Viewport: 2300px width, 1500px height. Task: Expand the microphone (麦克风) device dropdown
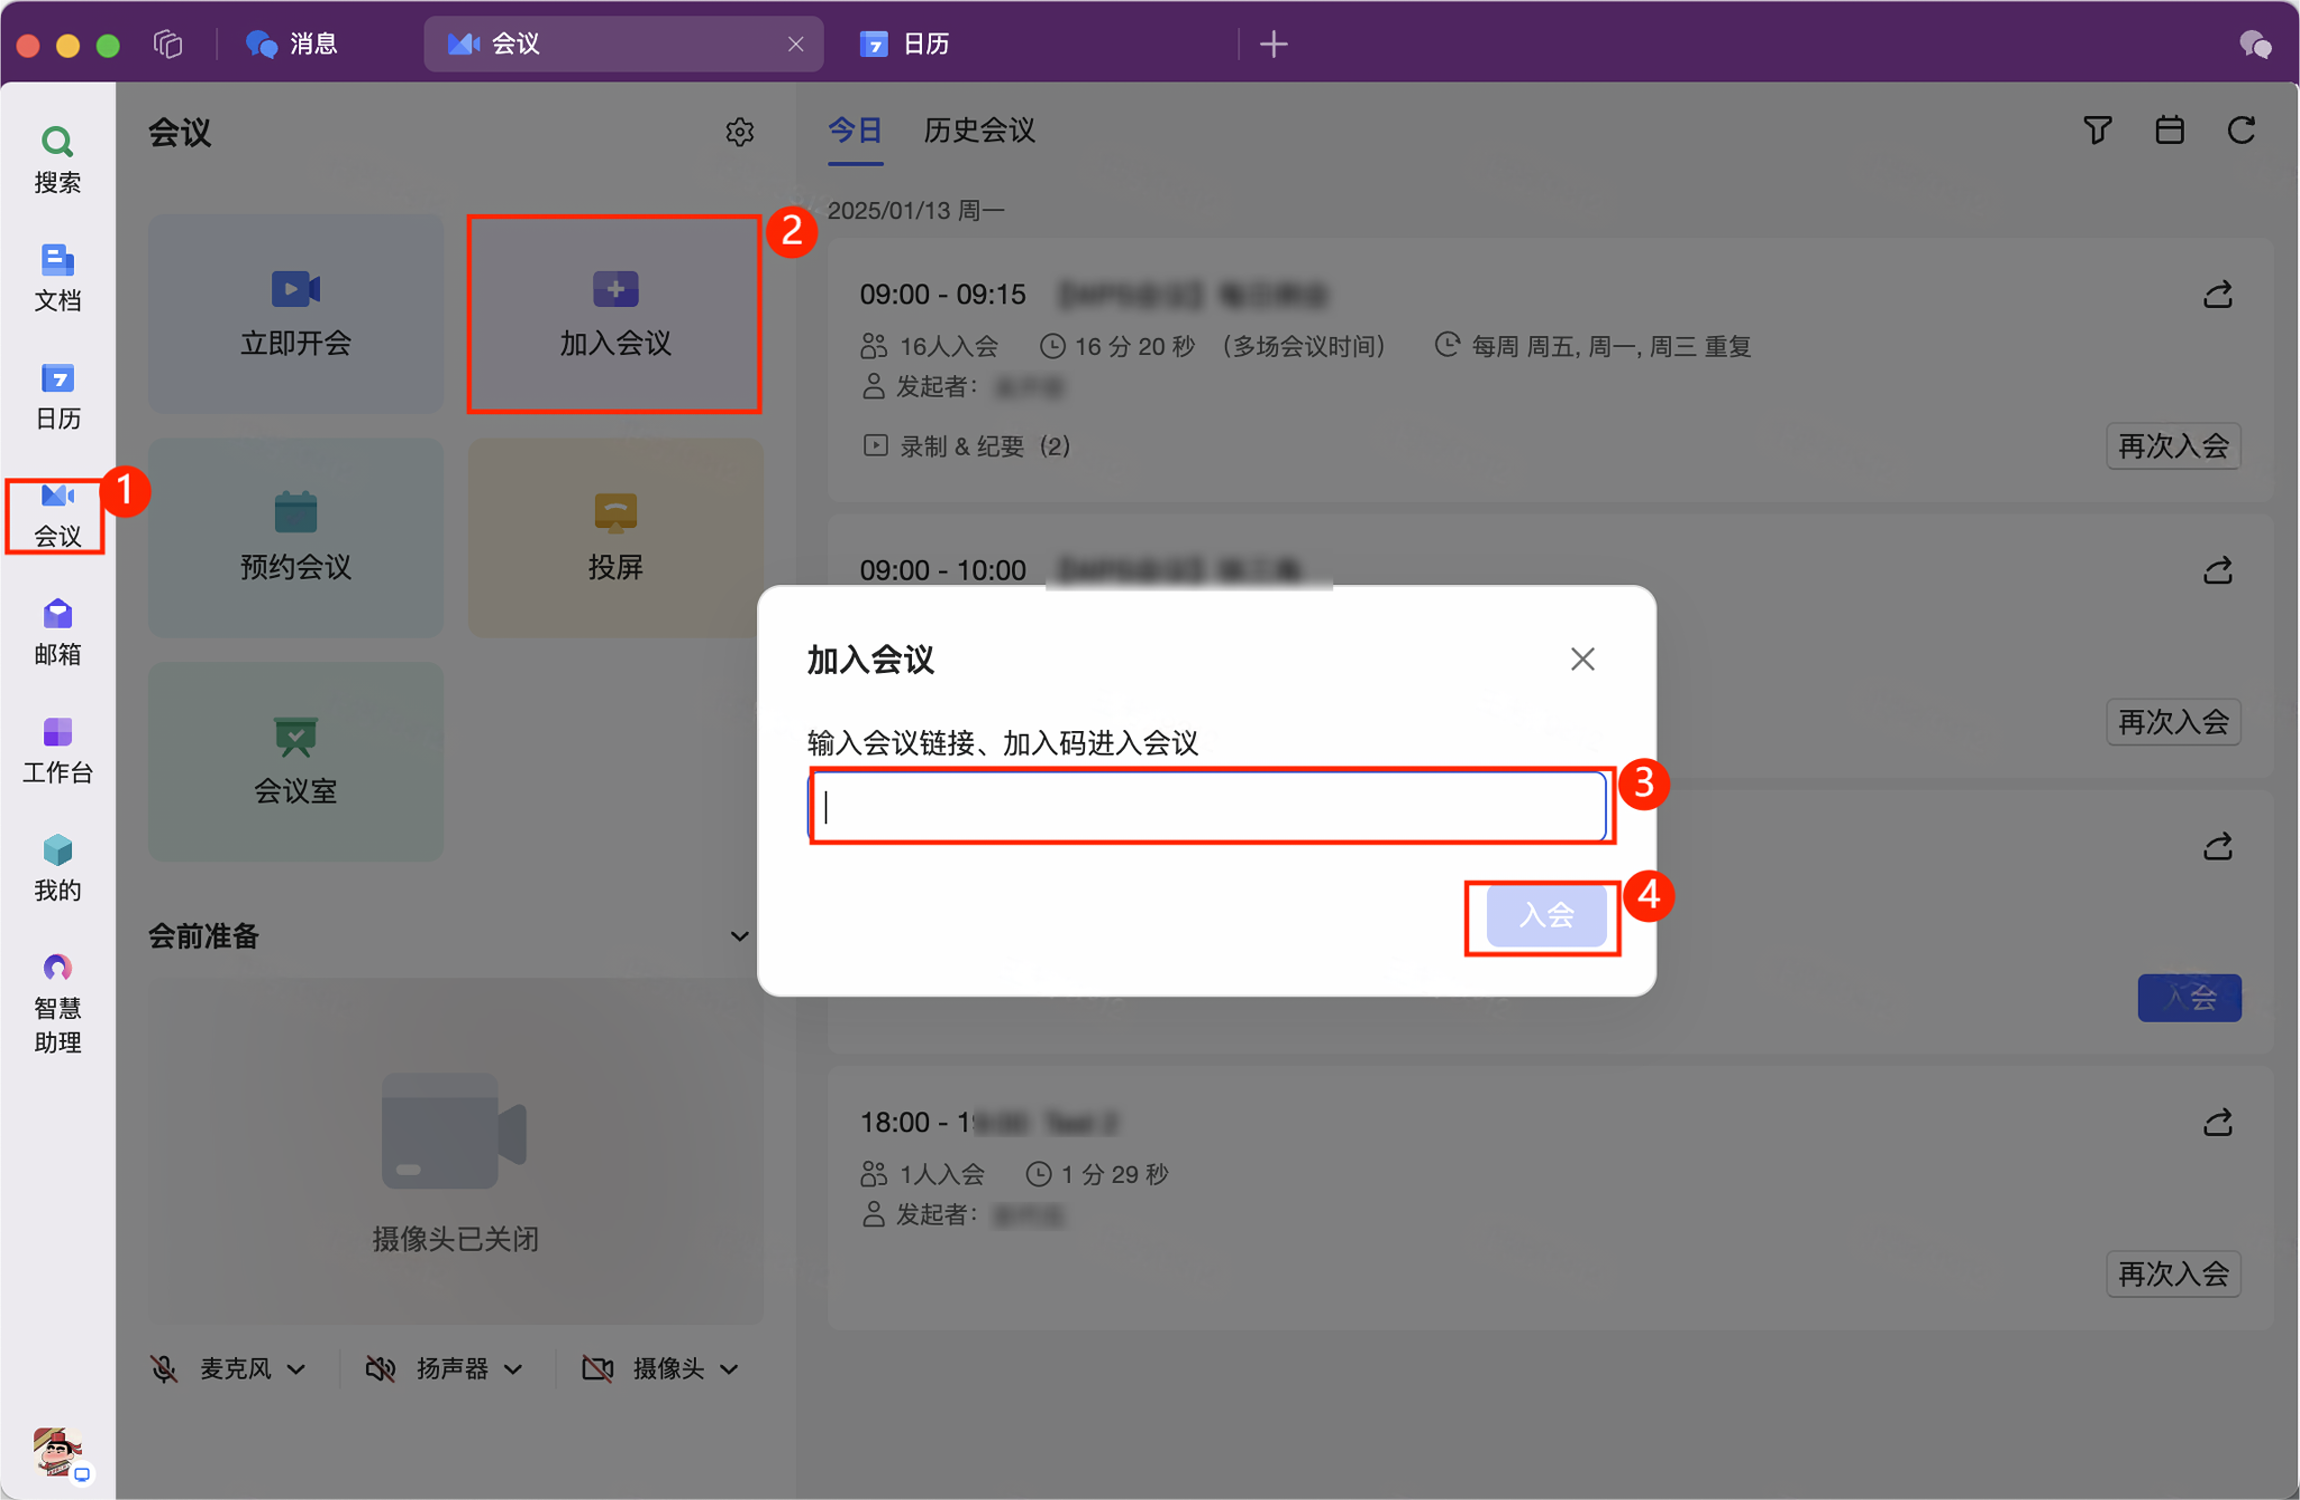[x=296, y=1369]
